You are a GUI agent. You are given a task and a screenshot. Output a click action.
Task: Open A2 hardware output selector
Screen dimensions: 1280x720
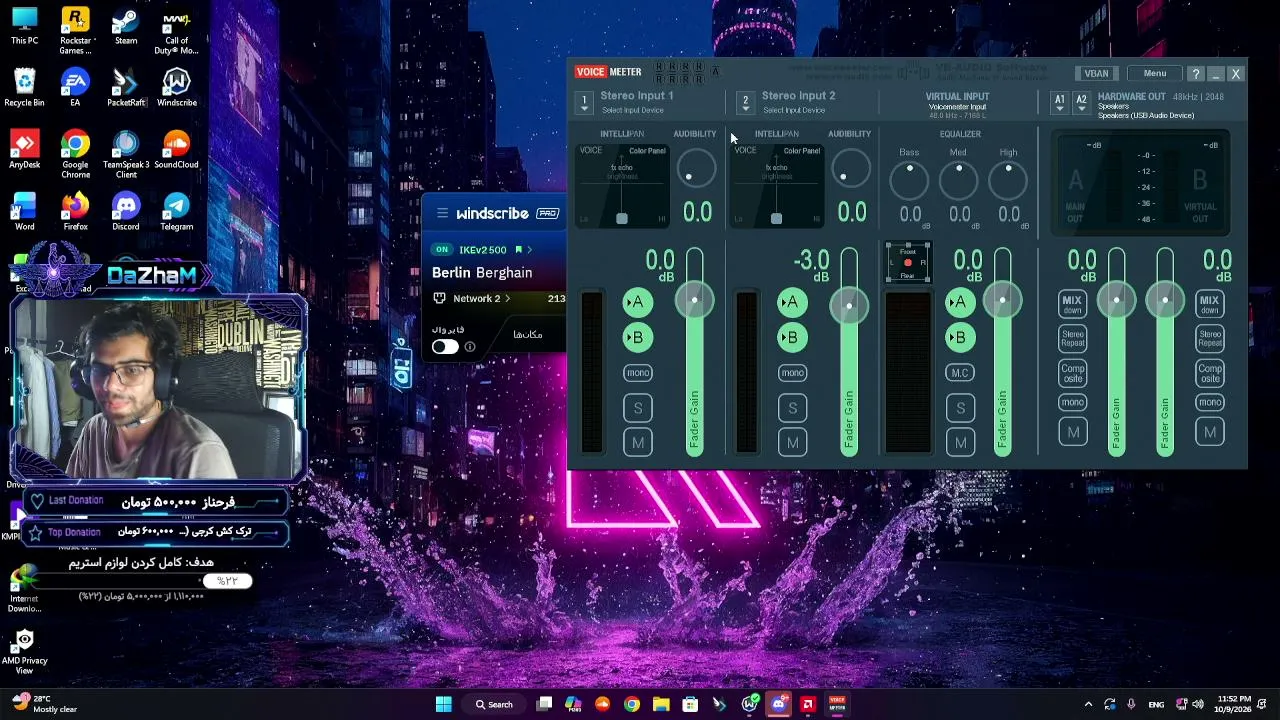click(1081, 102)
